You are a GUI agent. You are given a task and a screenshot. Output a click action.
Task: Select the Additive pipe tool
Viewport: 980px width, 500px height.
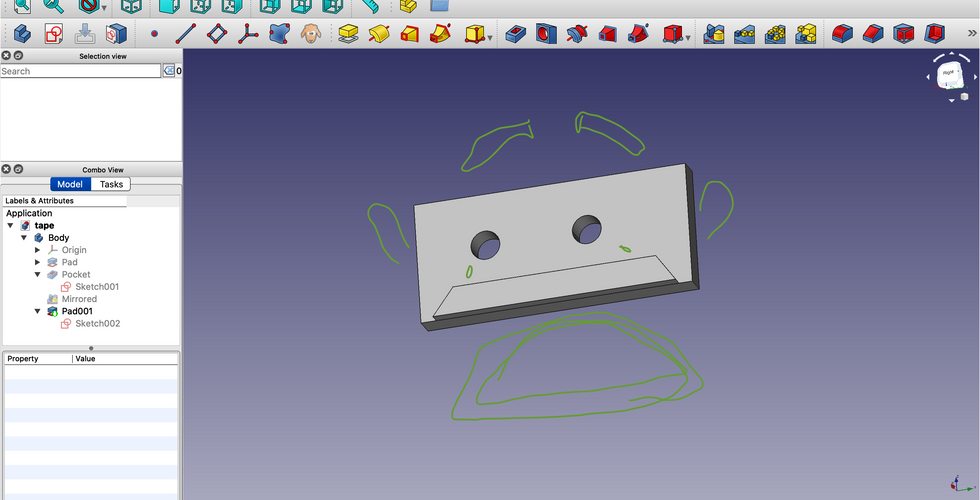441,33
